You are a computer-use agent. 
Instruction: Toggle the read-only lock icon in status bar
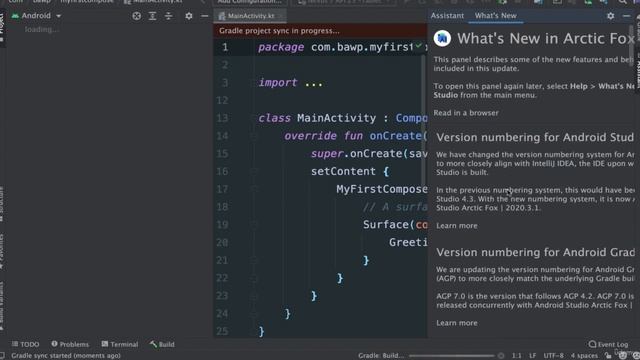pyautogui.click(x=608, y=356)
